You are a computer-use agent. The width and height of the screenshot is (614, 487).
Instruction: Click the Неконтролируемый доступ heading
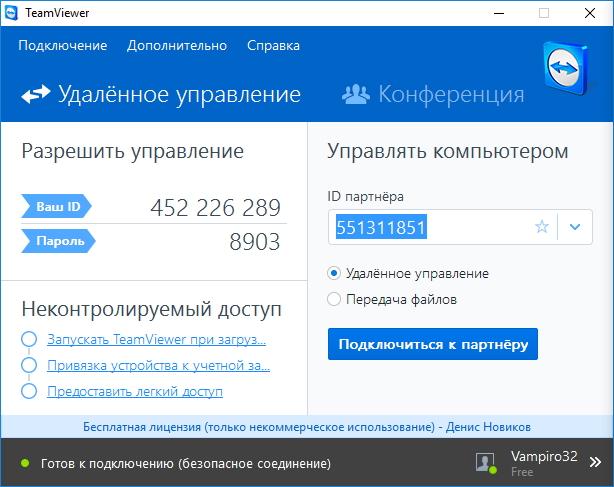(x=152, y=309)
